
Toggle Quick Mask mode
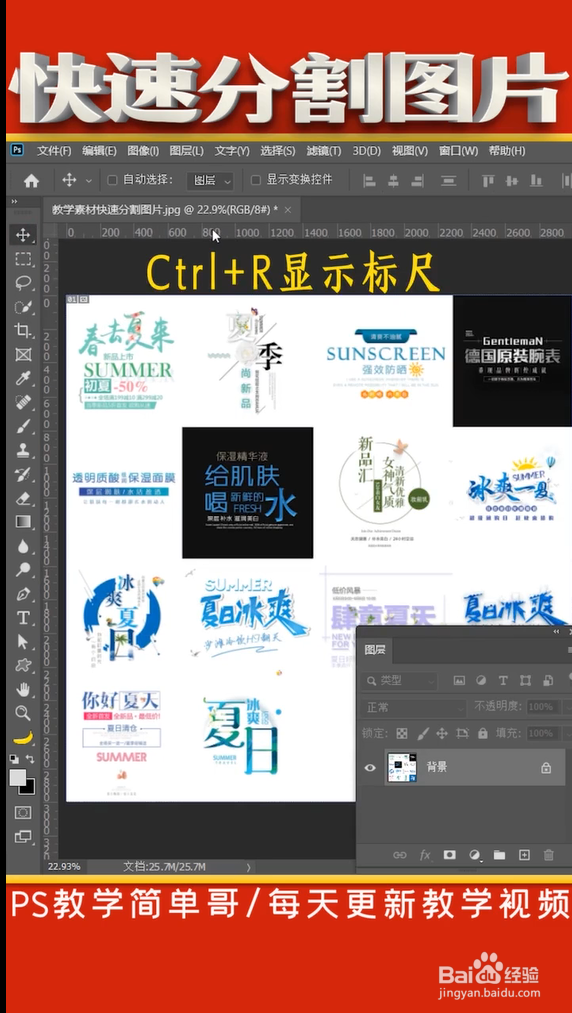(x=23, y=812)
